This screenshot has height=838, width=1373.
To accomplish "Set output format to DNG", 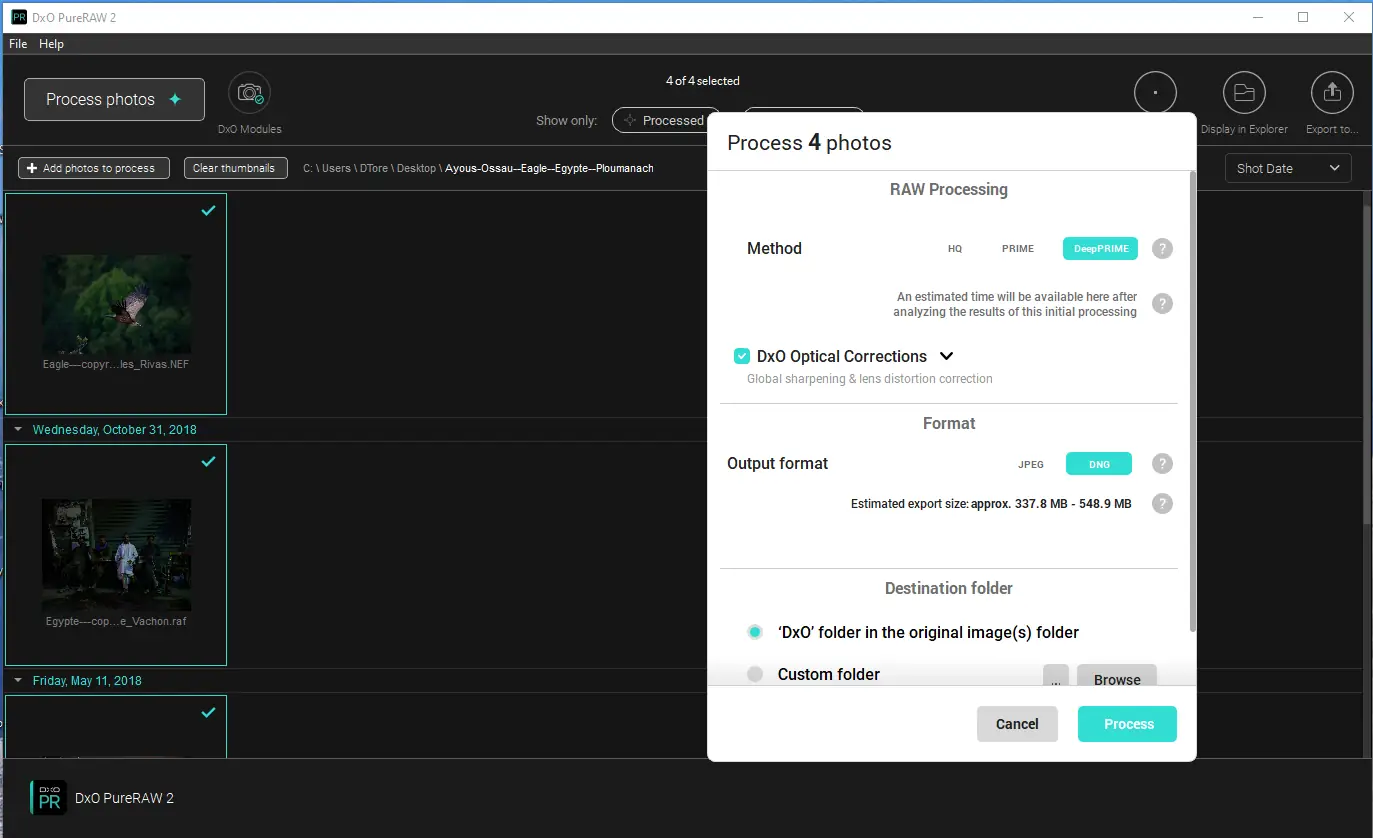I will [1099, 464].
